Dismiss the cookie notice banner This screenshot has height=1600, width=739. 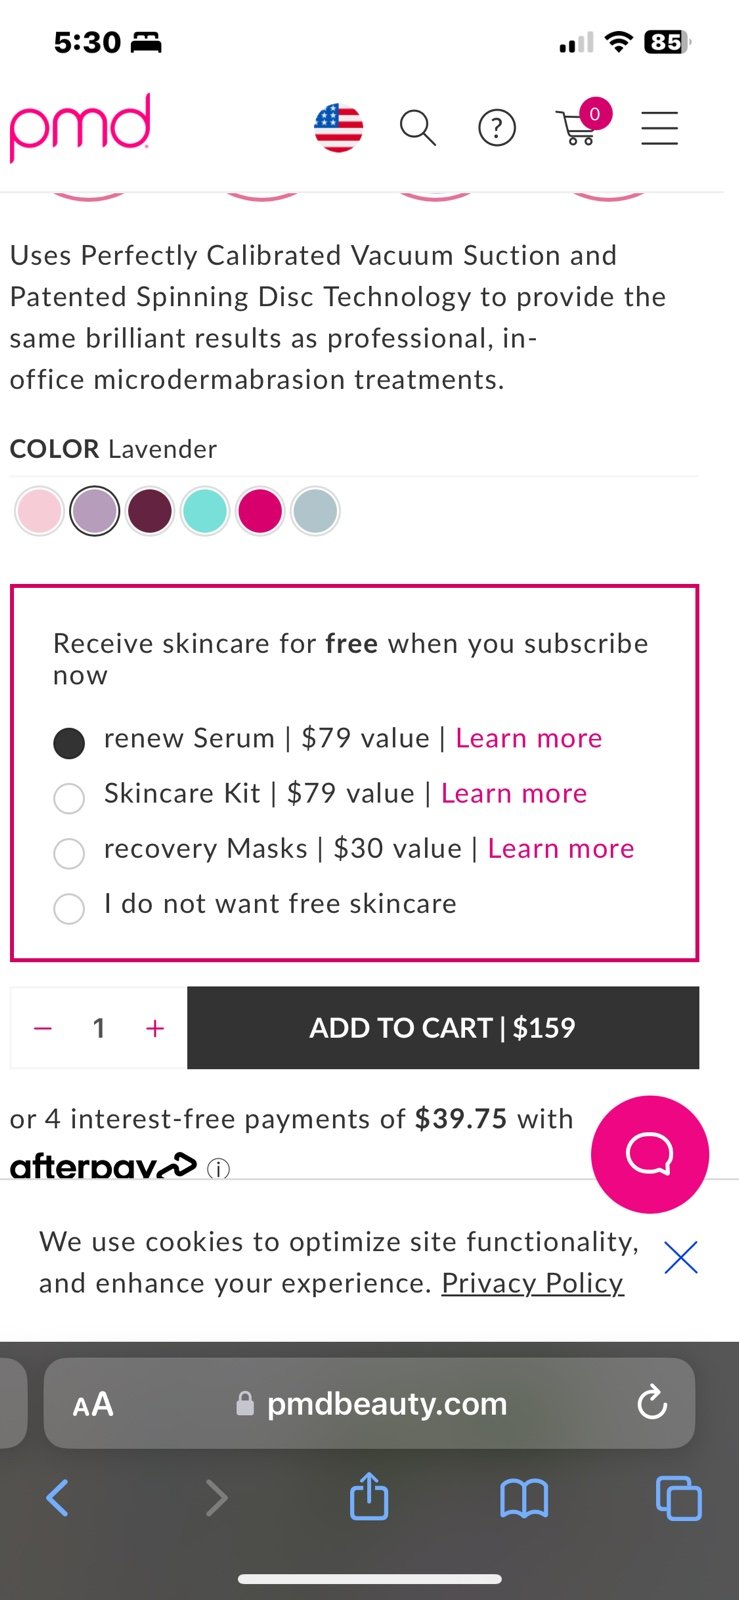coord(681,1257)
